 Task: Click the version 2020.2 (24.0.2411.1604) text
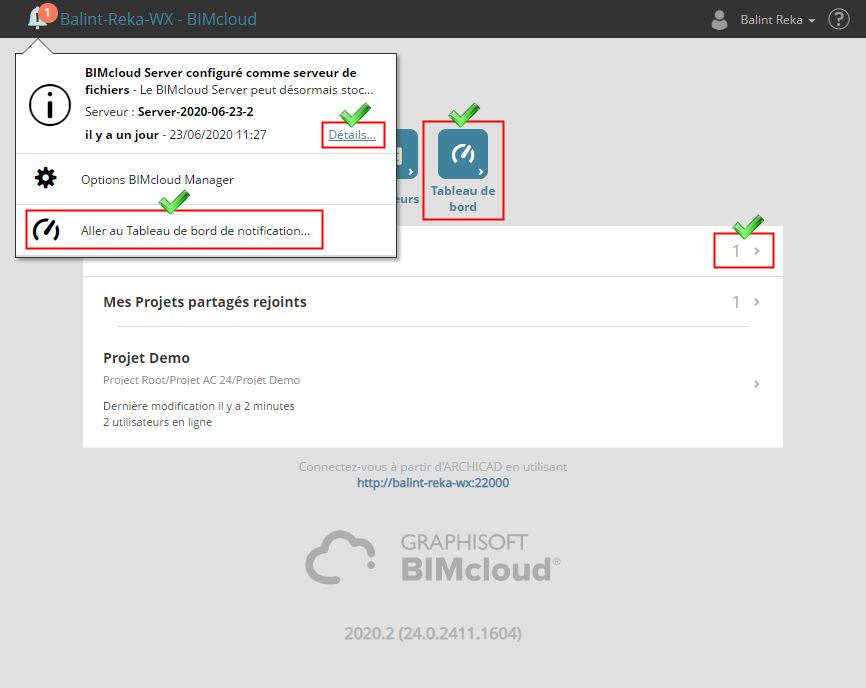433,633
